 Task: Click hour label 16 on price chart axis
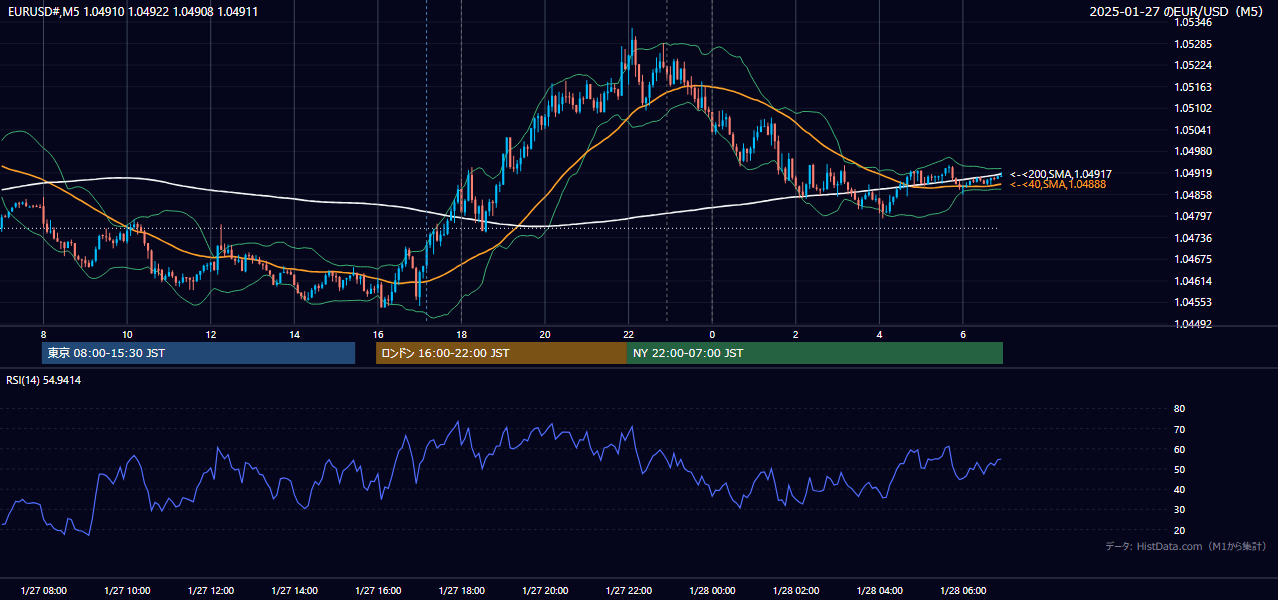click(x=378, y=334)
